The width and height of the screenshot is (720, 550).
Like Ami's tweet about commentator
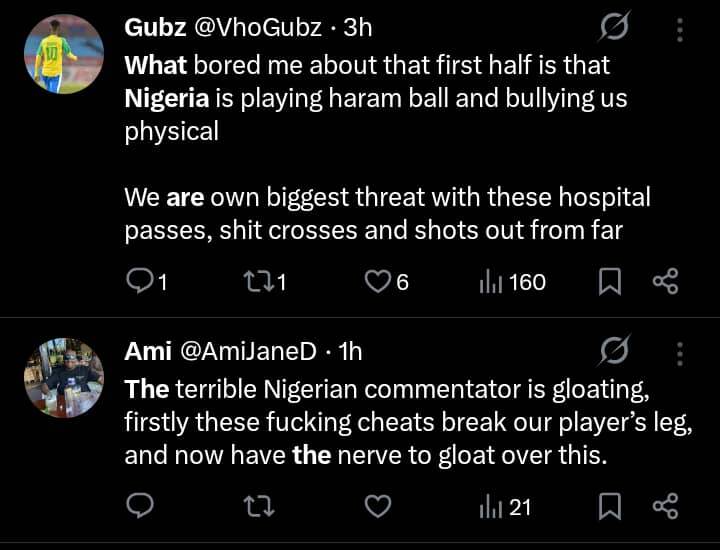[377, 507]
